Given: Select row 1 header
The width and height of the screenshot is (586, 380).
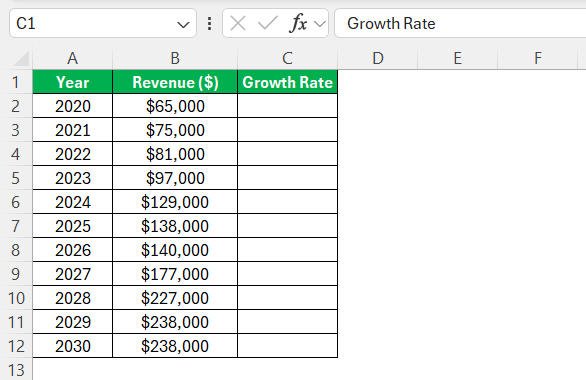Looking at the screenshot, I should pyautogui.click(x=16, y=82).
